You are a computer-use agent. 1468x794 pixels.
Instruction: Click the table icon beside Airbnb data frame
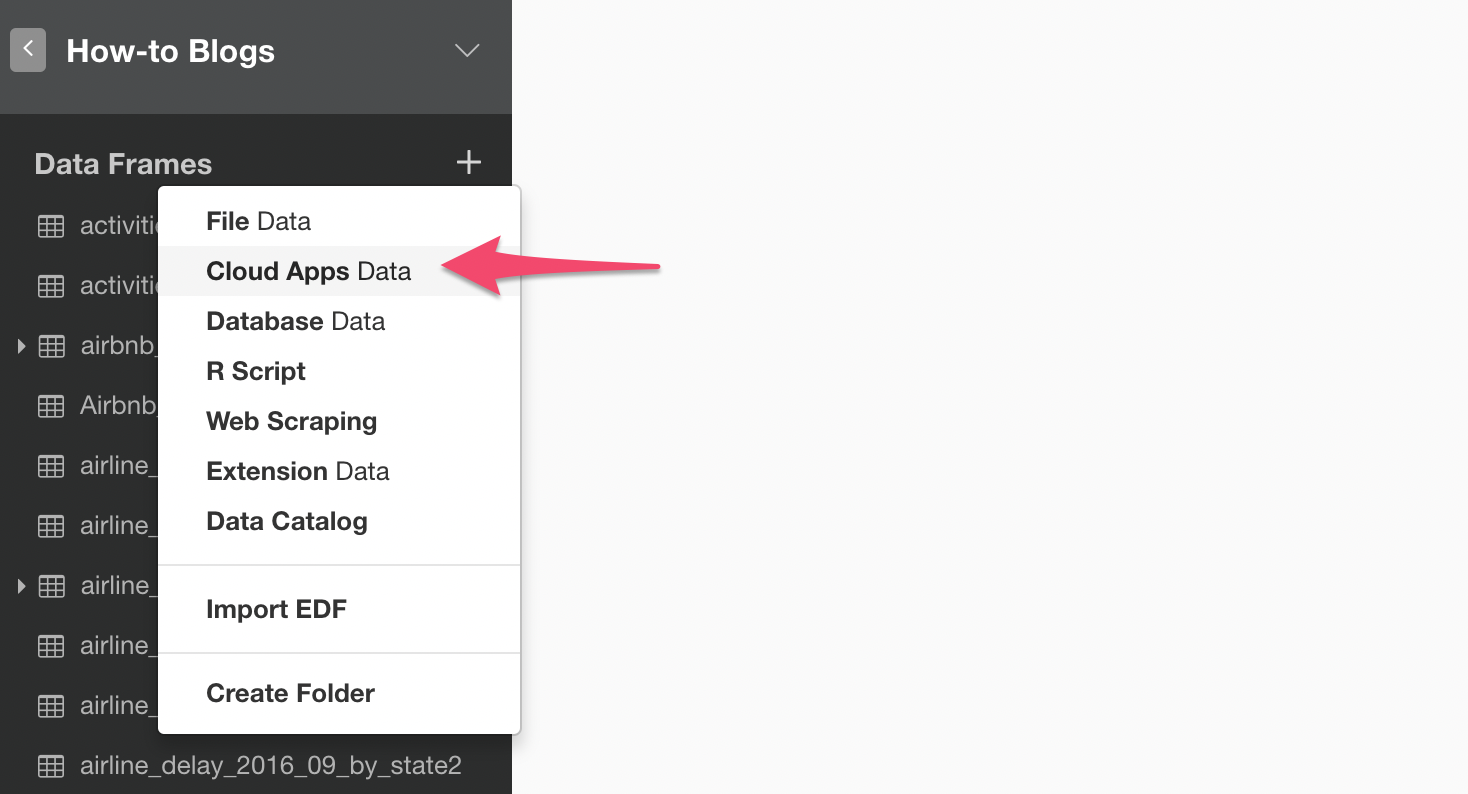pos(50,406)
